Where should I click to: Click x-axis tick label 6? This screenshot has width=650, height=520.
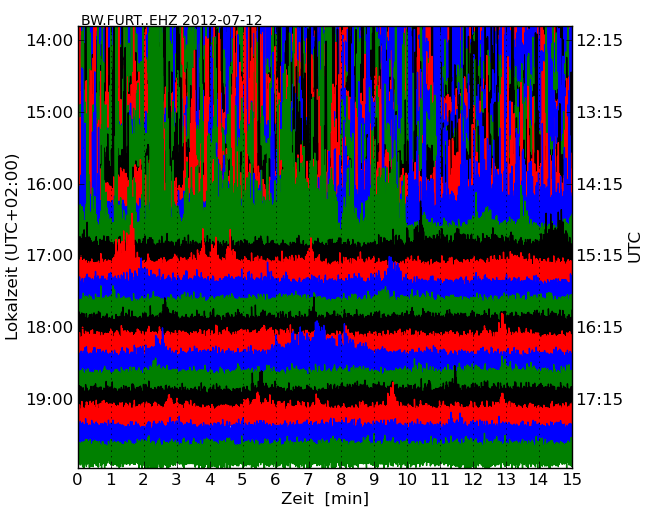pyautogui.click(x=275, y=479)
